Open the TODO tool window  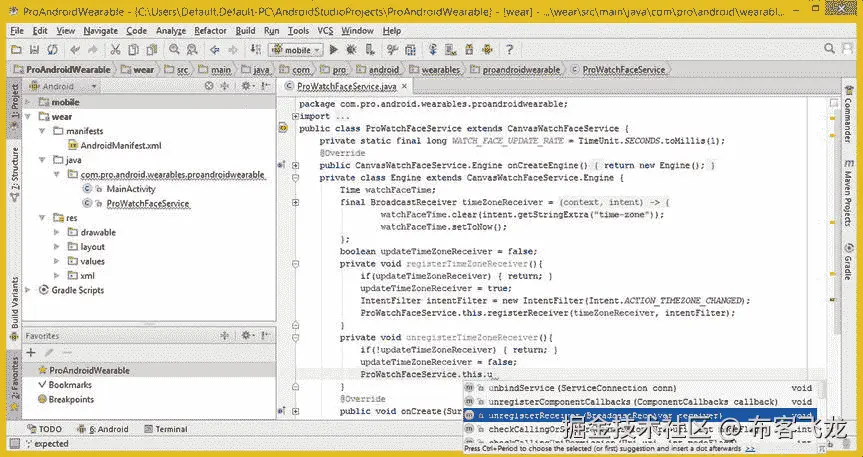coord(45,429)
